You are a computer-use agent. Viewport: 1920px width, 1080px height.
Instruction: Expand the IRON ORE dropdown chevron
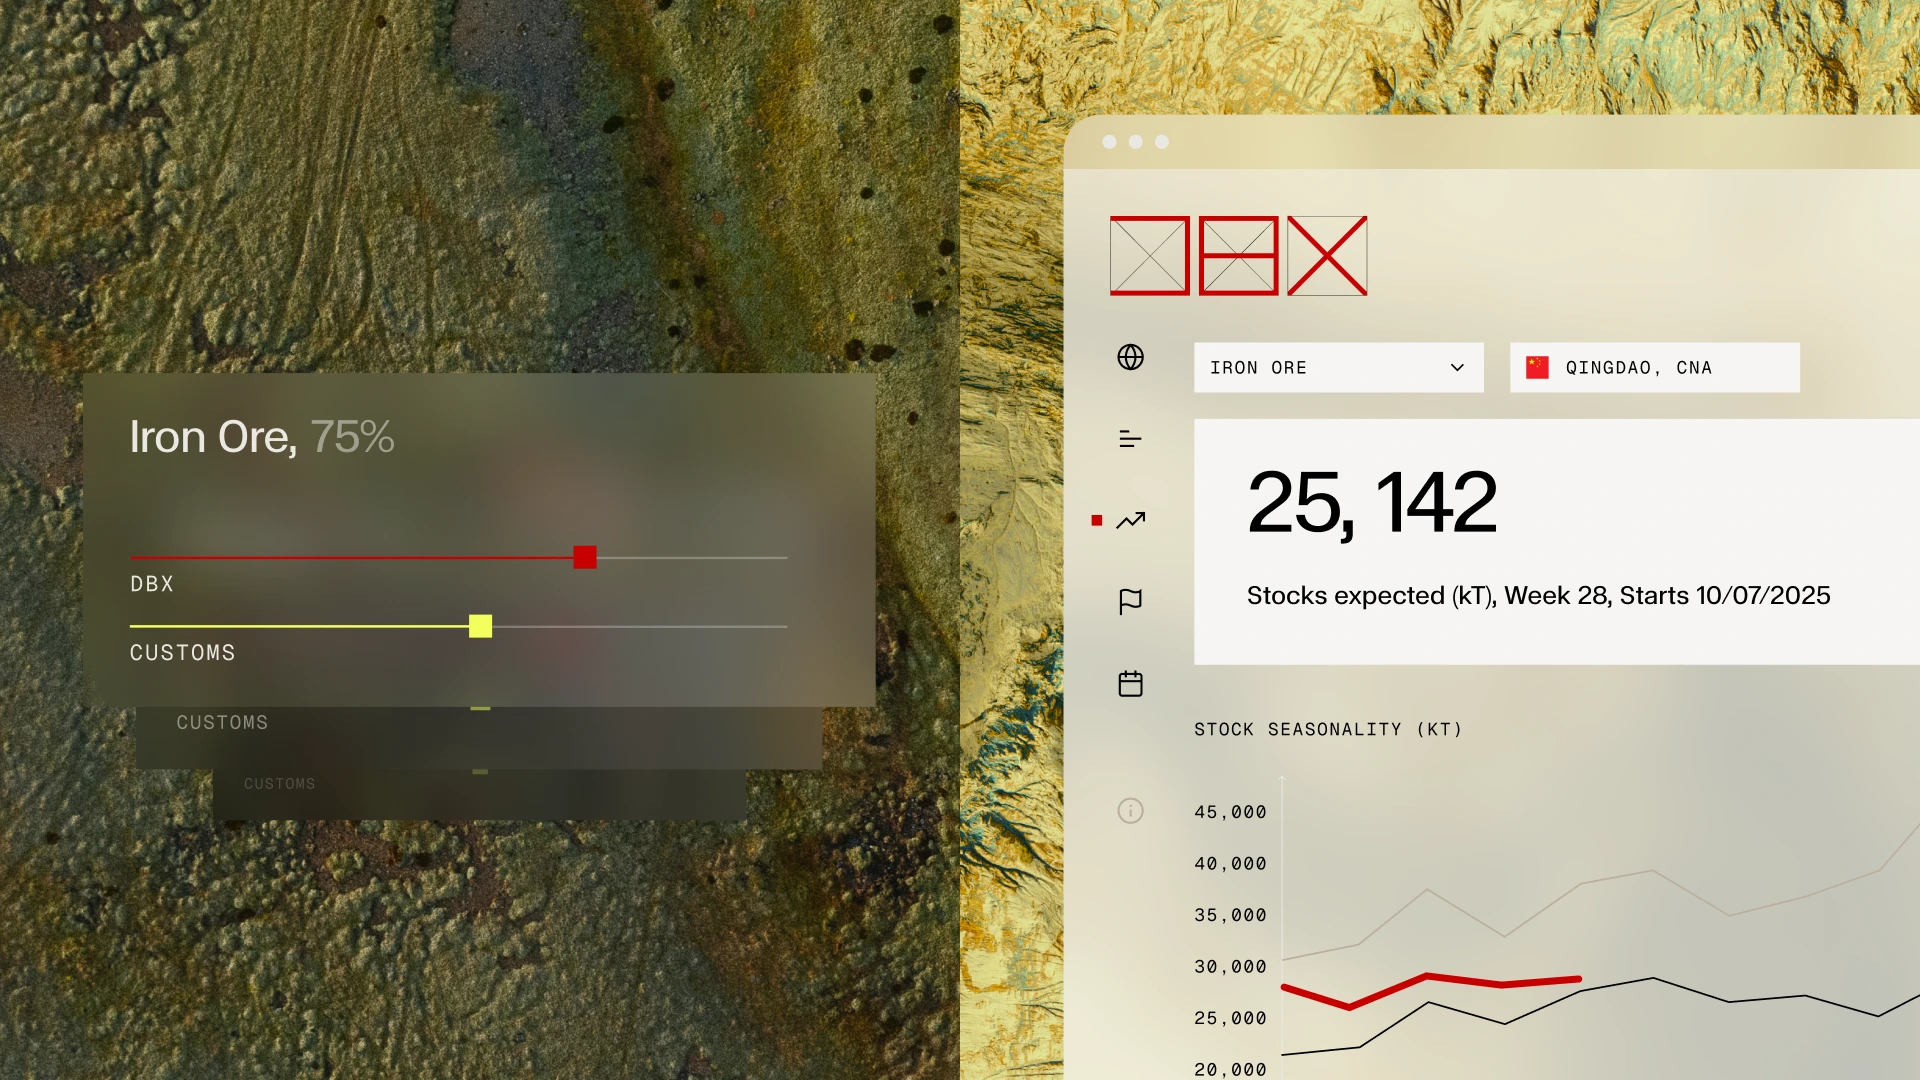[x=1457, y=368]
